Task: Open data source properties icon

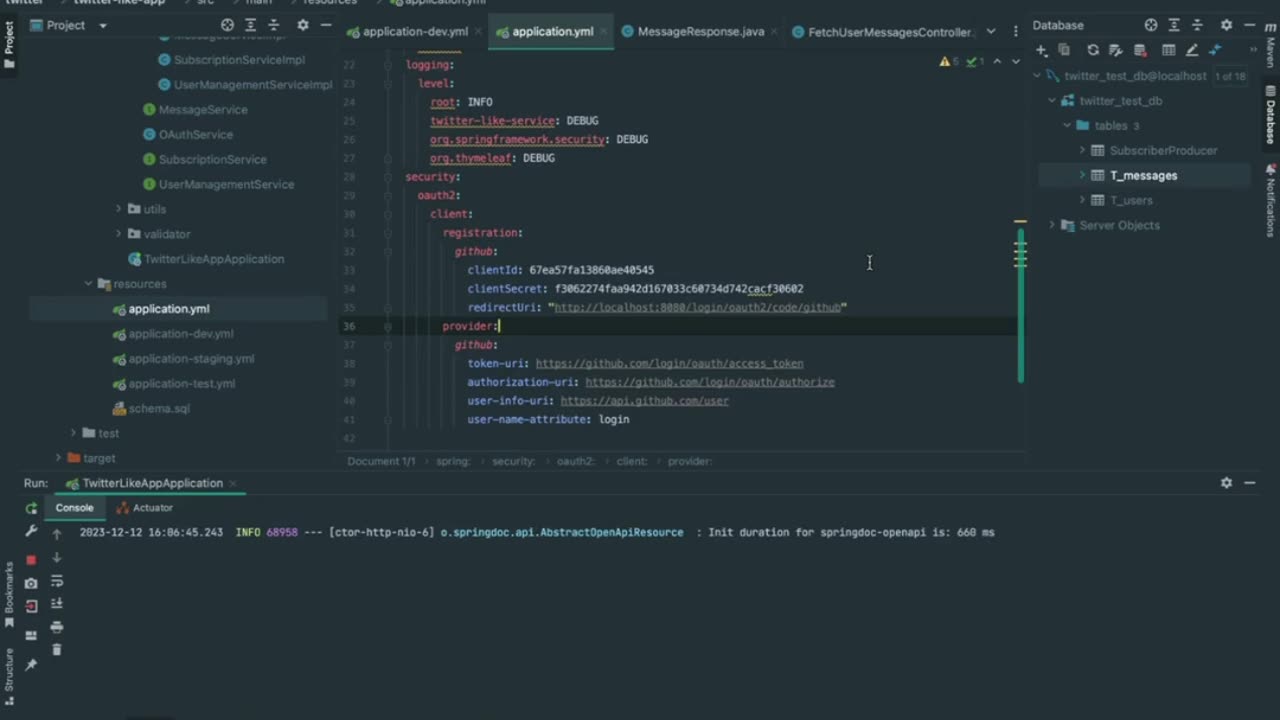Action: pyautogui.click(x=1116, y=50)
